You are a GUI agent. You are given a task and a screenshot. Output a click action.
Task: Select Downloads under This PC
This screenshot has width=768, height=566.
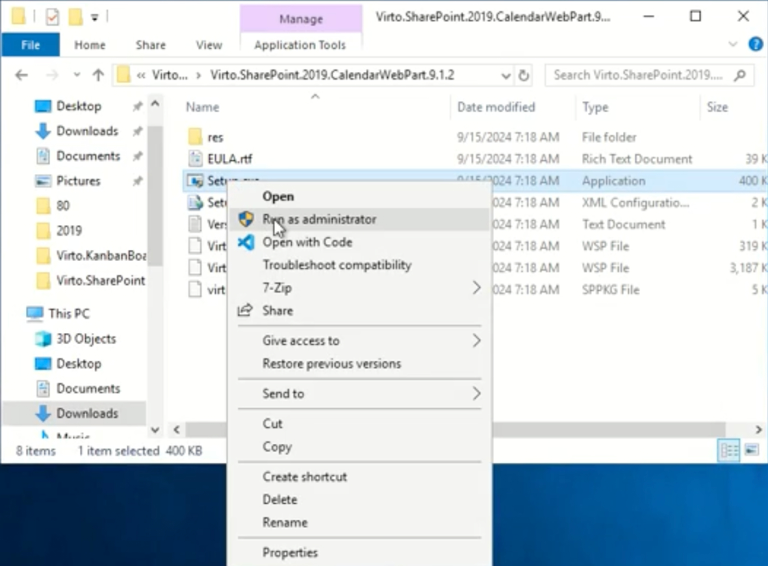[87, 413]
